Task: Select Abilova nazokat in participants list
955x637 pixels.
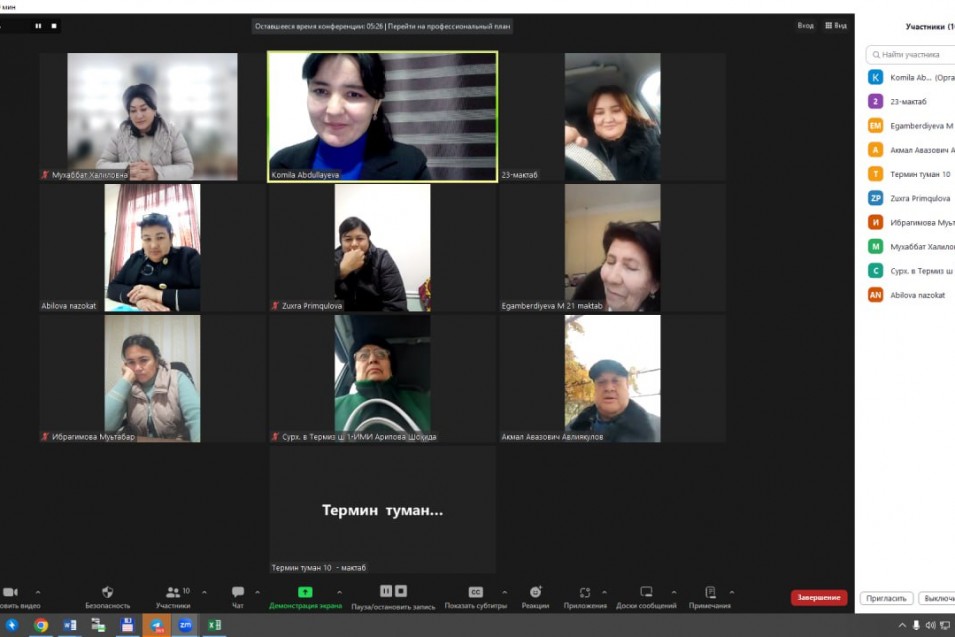Action: click(911, 295)
